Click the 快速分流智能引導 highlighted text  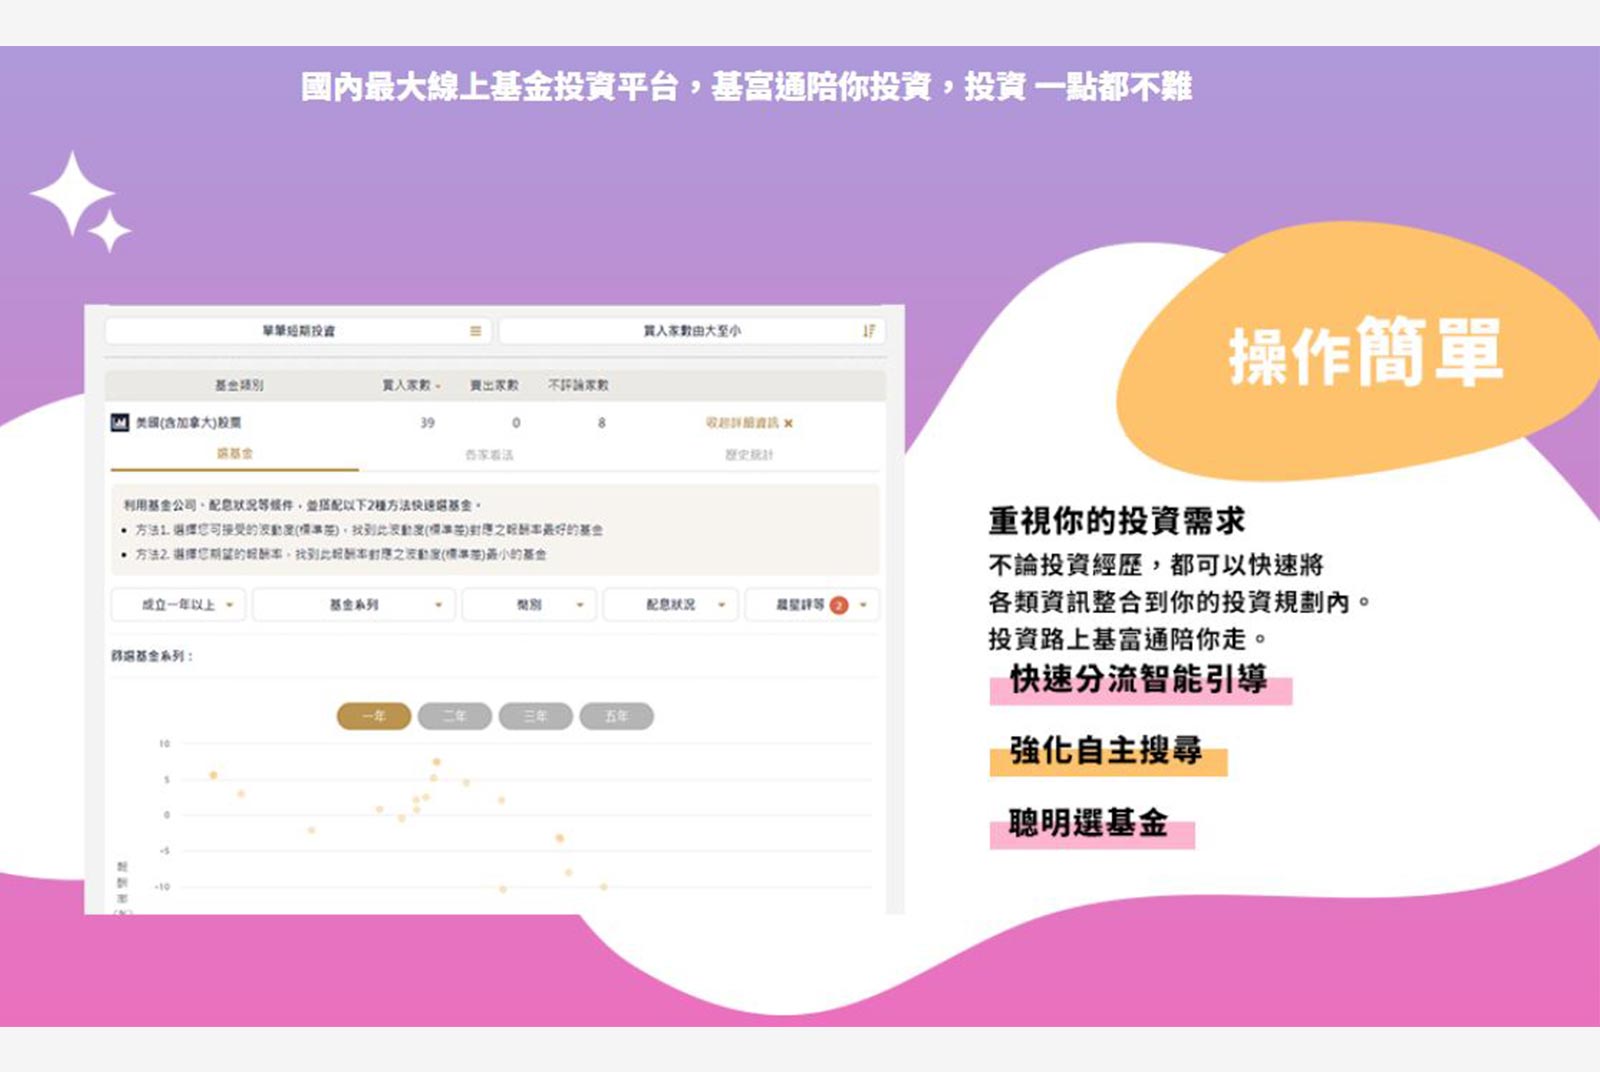pos(1139,680)
